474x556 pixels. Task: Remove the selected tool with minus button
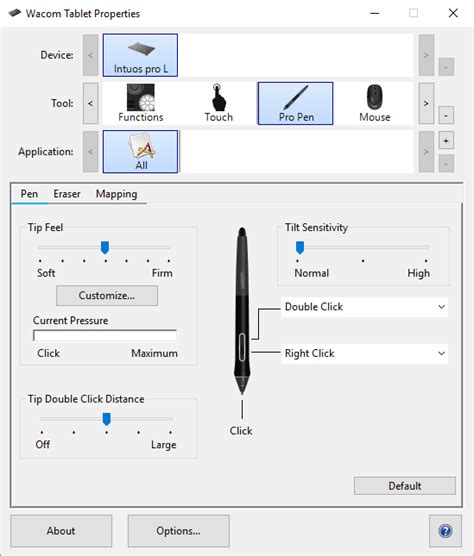(x=446, y=115)
